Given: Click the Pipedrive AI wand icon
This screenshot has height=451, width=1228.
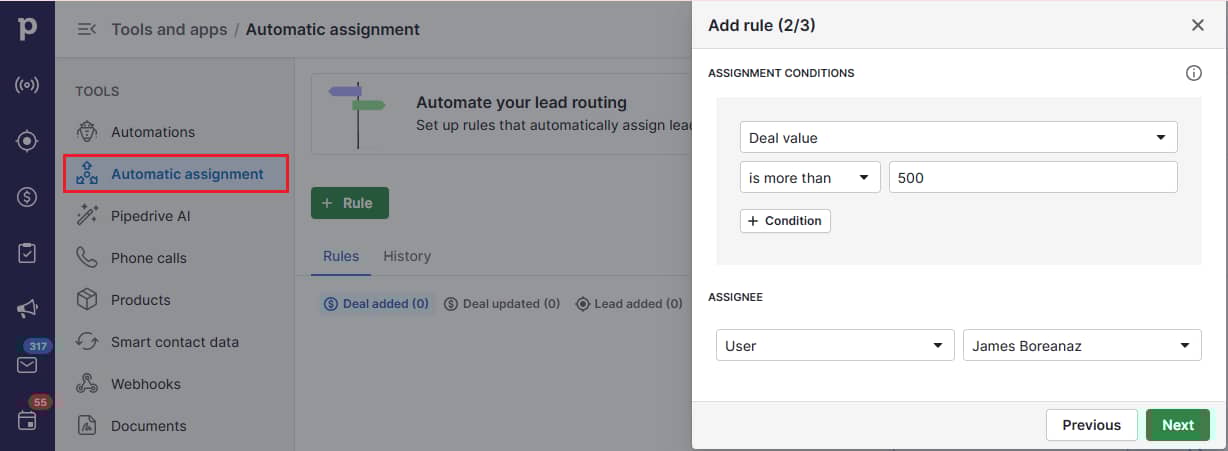Looking at the screenshot, I should coord(87,216).
